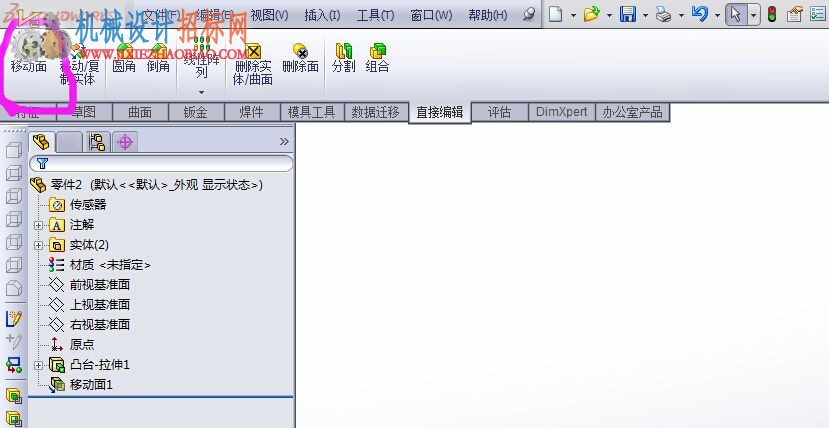
Task: Open the ConfigurationManager tab icon
Action: click(98, 142)
